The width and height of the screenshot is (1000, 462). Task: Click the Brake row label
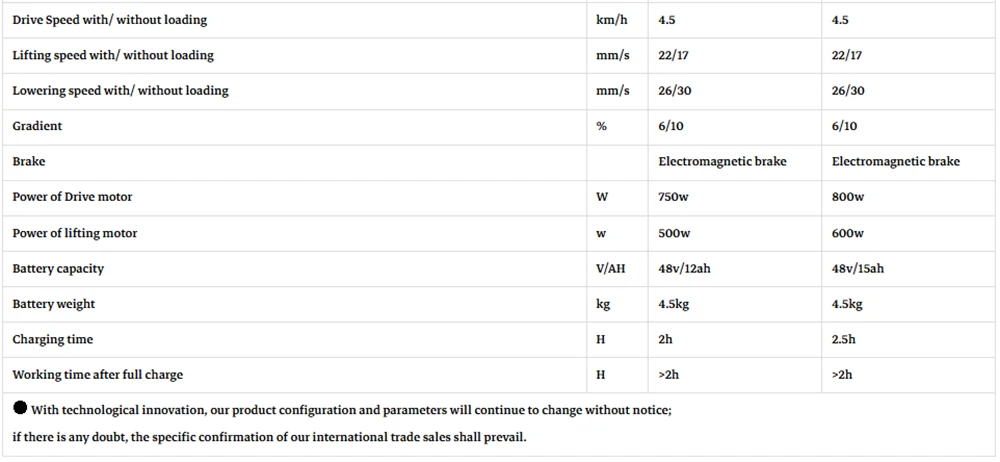(x=29, y=161)
